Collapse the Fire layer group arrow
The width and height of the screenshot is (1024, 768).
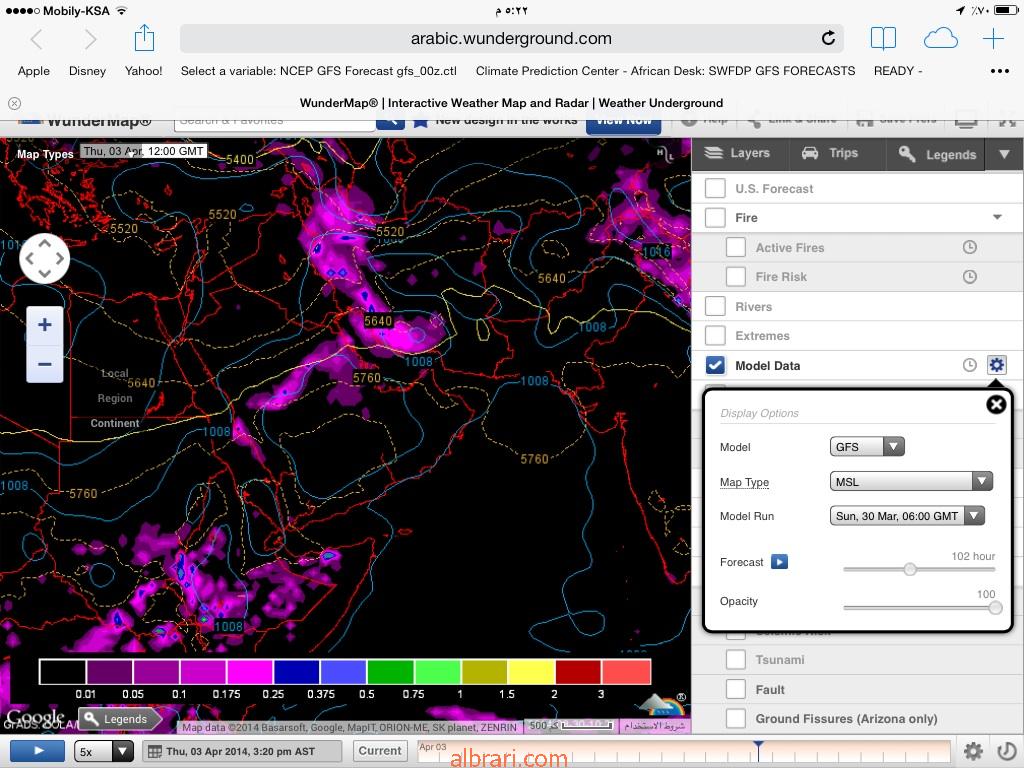click(x=997, y=217)
